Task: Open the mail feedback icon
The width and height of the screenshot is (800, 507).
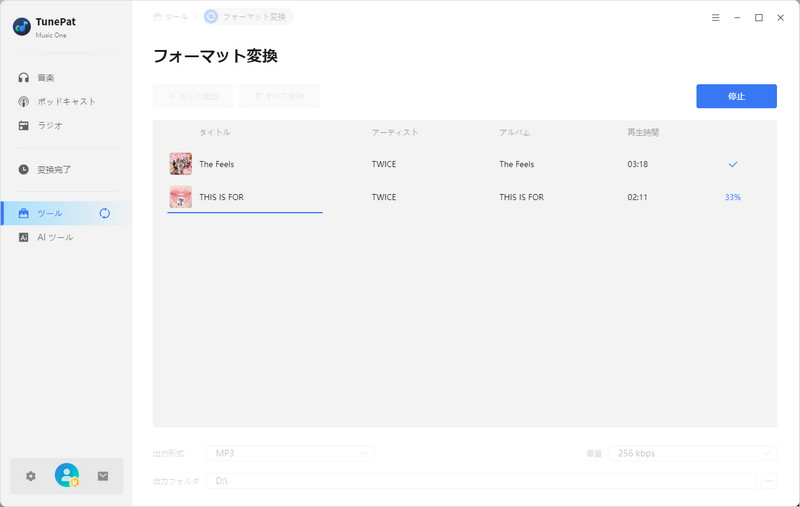Action: 103,476
